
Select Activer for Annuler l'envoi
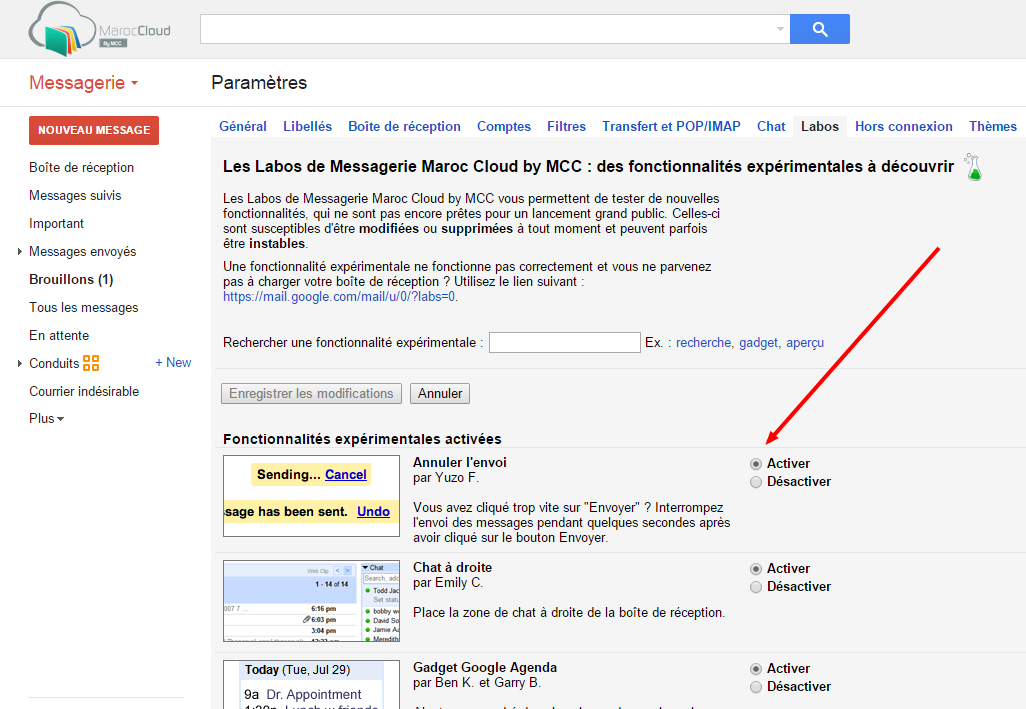(756, 464)
